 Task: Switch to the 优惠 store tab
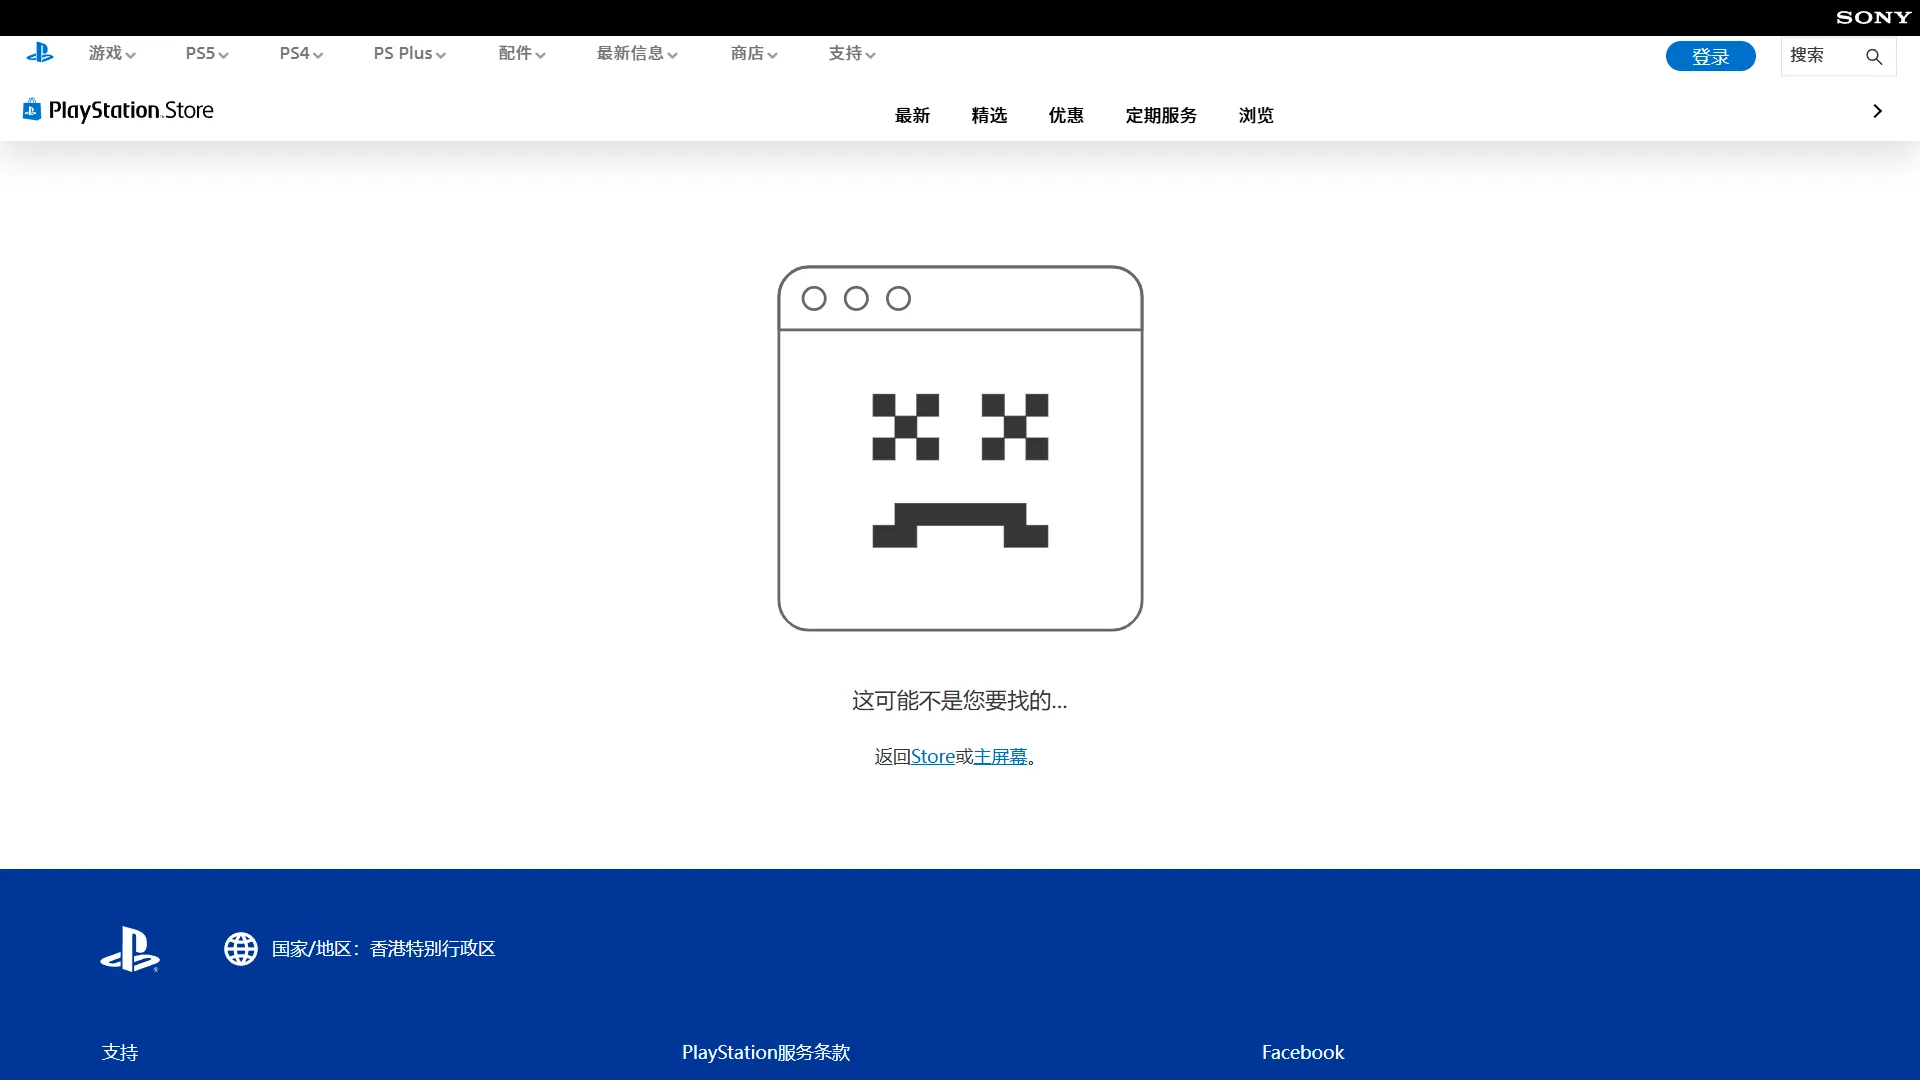tap(1066, 115)
